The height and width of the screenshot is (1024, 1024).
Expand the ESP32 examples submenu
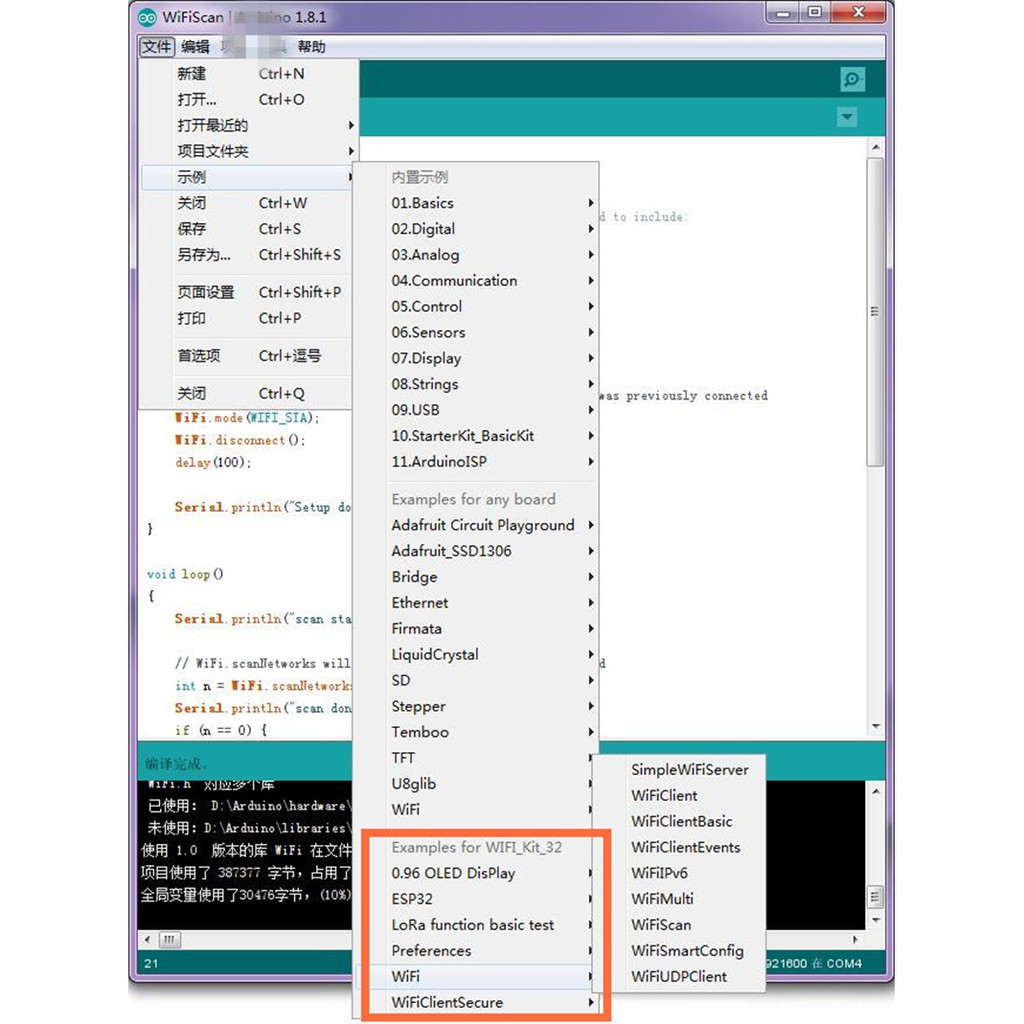point(417,898)
